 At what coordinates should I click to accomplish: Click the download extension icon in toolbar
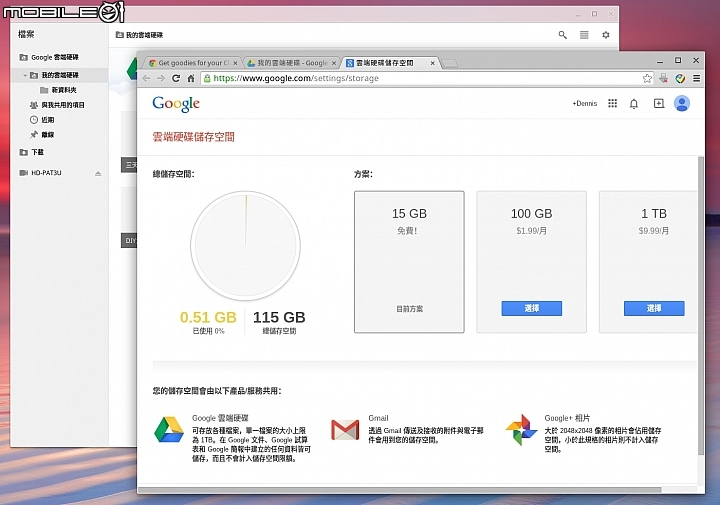pos(664,79)
